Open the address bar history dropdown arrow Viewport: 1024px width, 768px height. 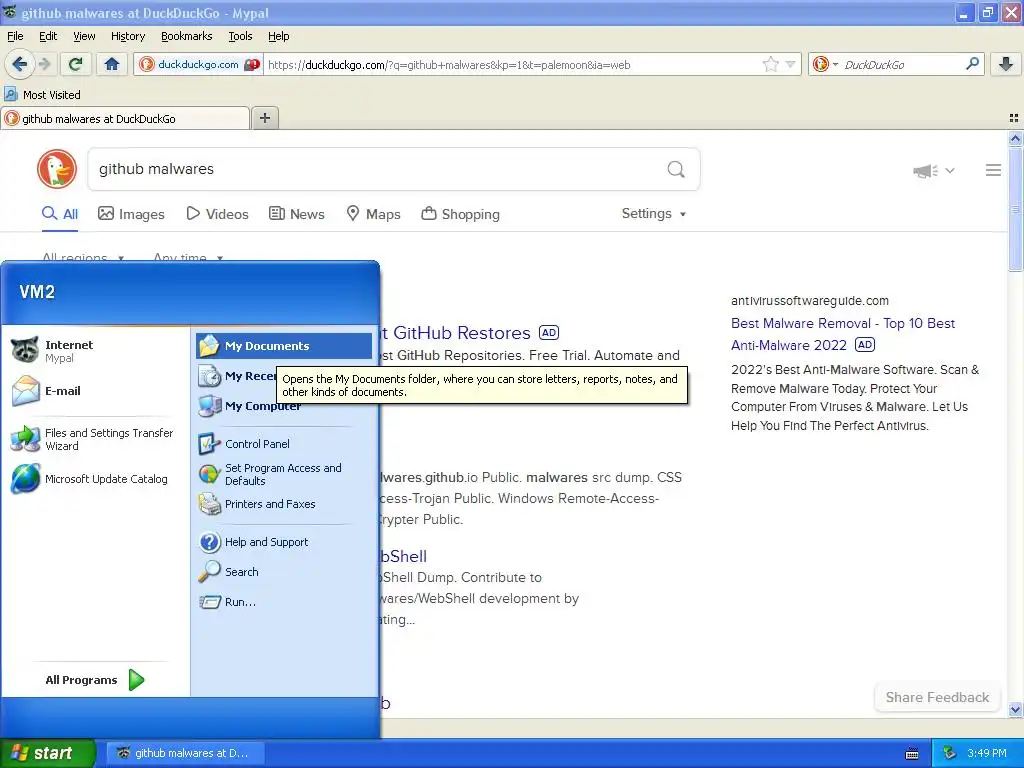coord(790,64)
